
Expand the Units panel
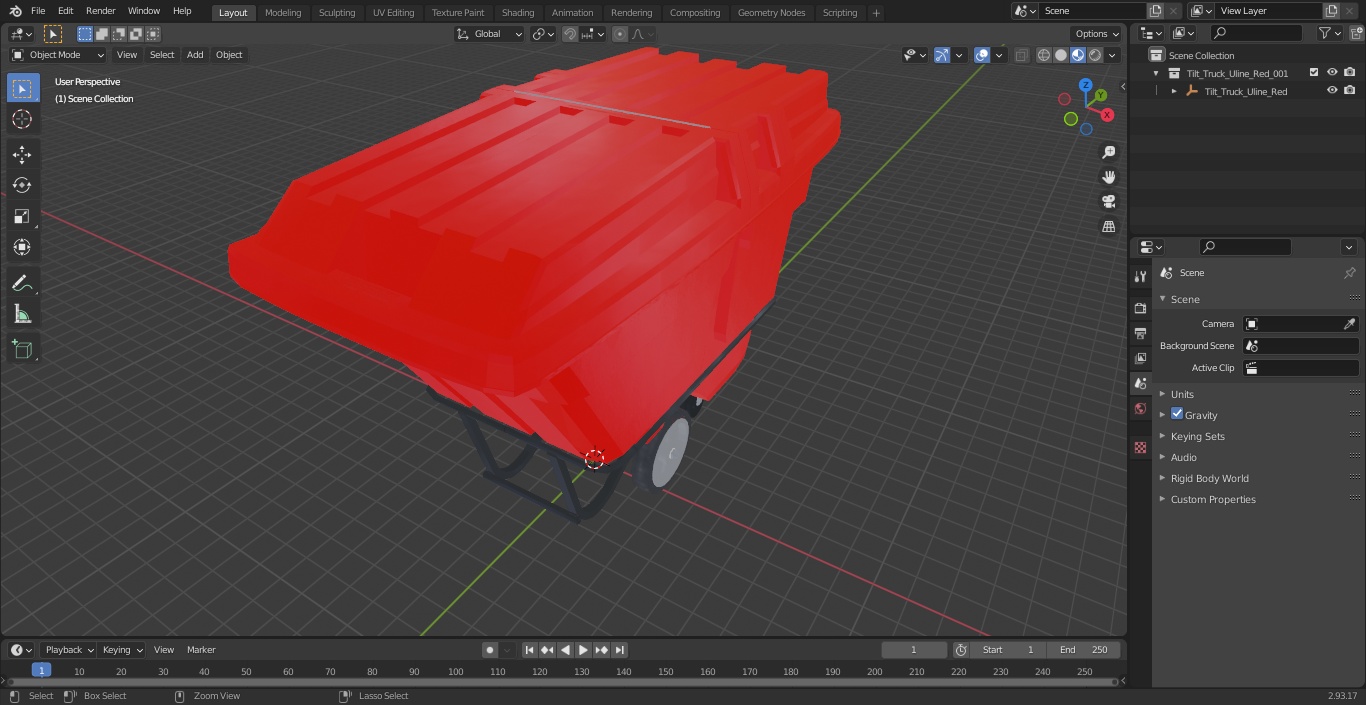point(1162,394)
